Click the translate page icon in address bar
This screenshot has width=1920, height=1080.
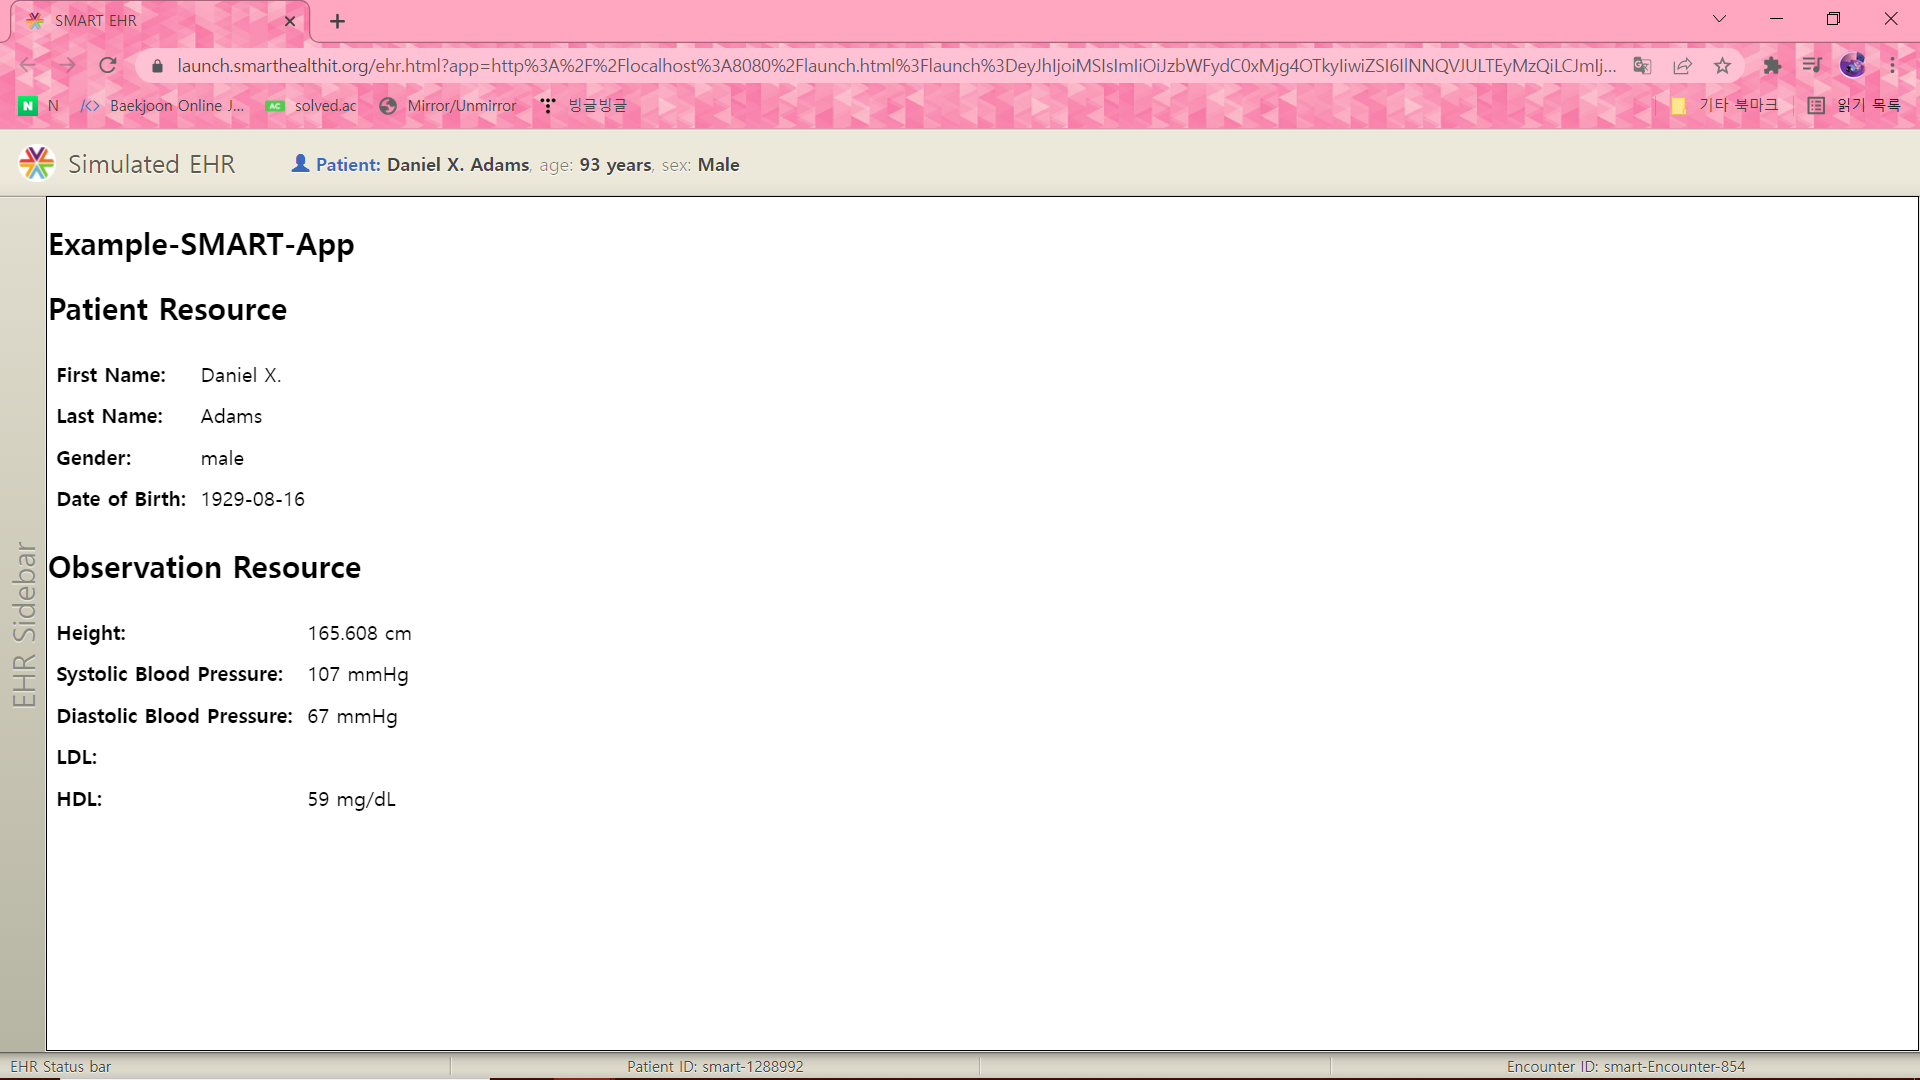(x=1642, y=66)
